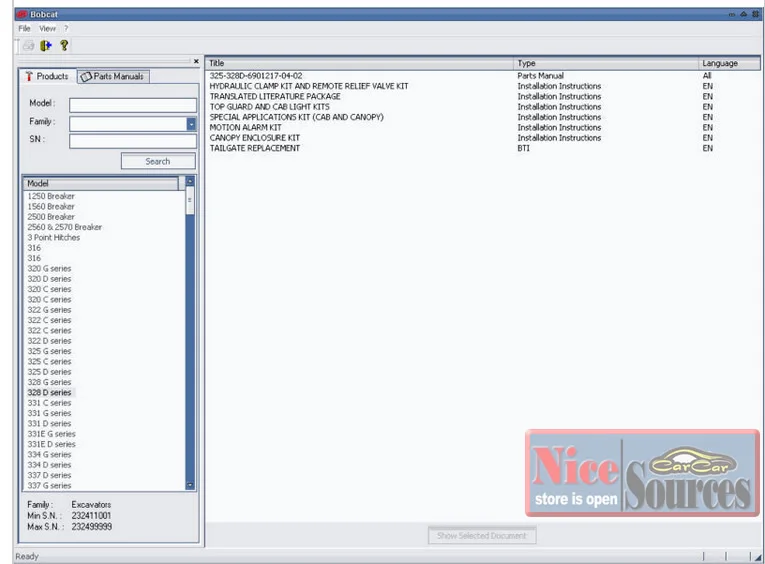Select Motion Alarm Kit document
The width and height of the screenshot is (765, 564).
(245, 127)
